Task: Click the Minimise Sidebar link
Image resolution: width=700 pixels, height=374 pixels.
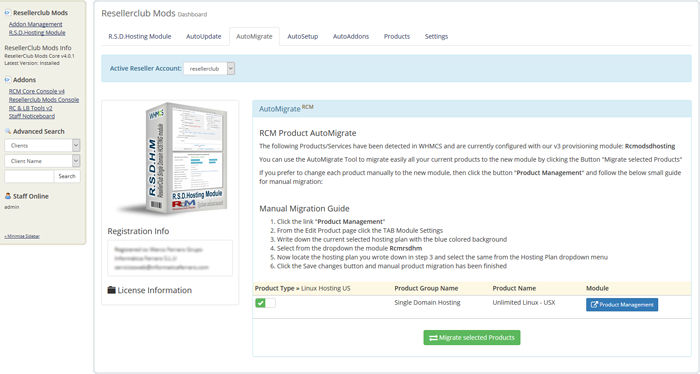Action: [x=22, y=236]
